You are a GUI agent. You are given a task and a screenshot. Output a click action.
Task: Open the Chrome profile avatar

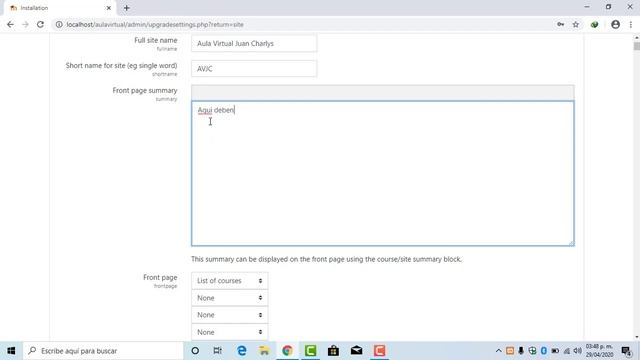point(616,24)
